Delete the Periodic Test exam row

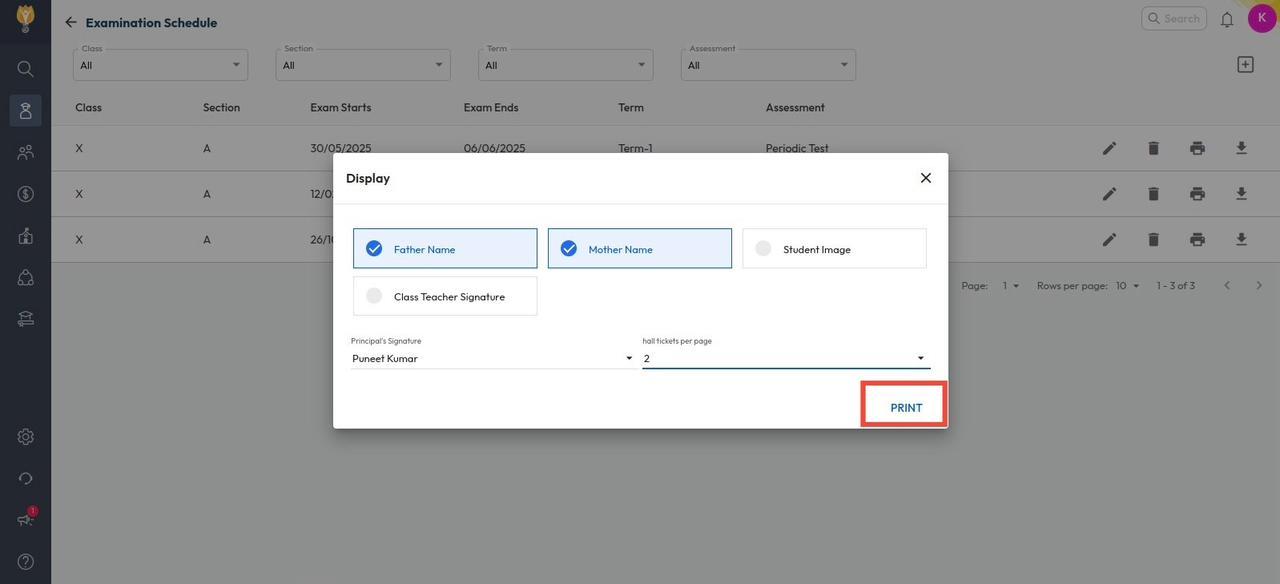click(x=1153, y=148)
